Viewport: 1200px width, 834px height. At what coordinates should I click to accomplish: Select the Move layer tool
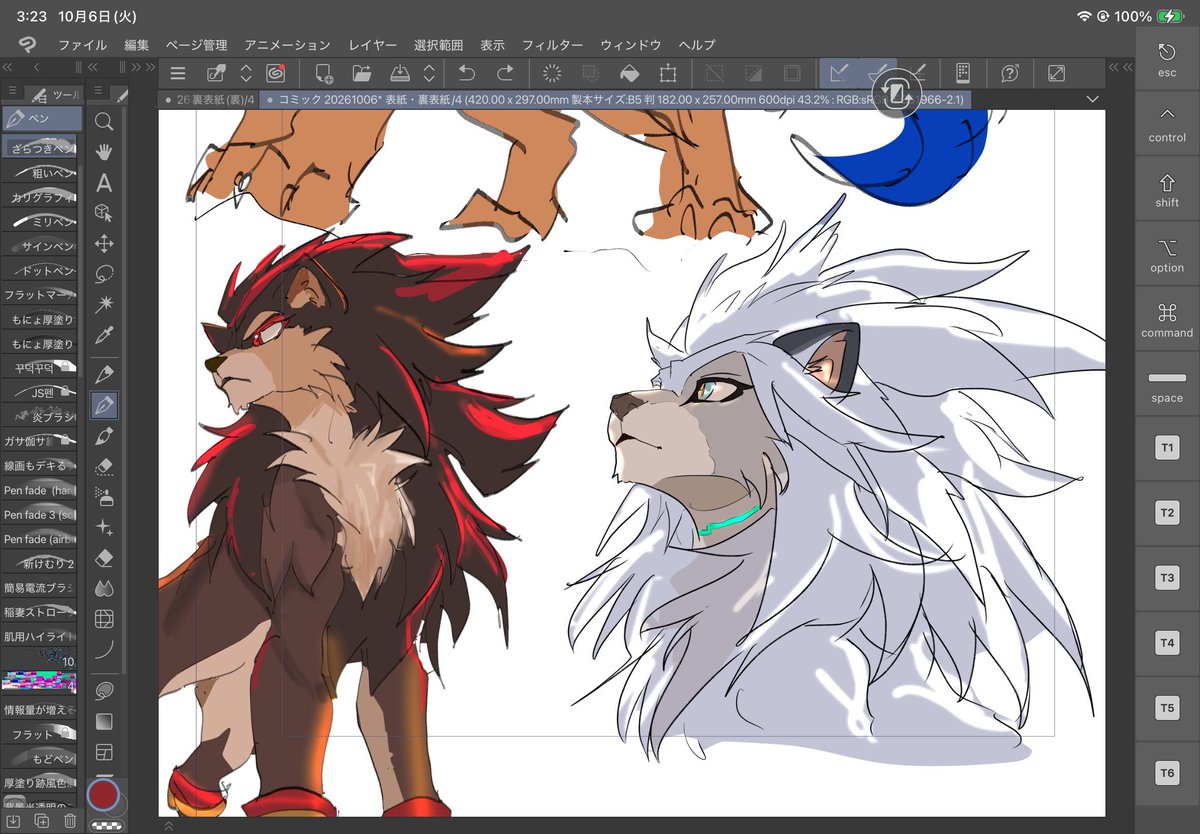[x=103, y=244]
